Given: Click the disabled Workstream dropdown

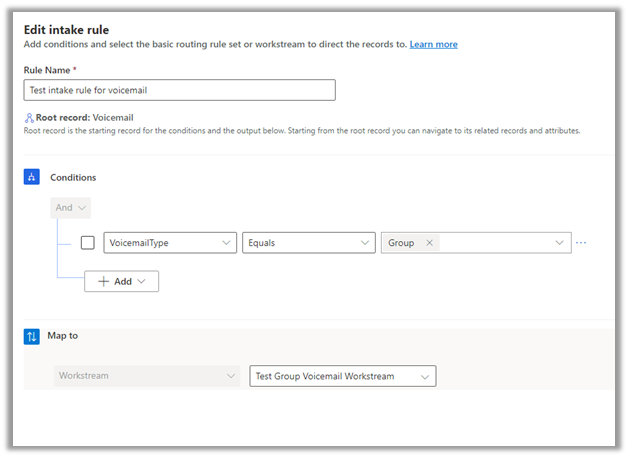Looking at the screenshot, I should tap(147, 377).
